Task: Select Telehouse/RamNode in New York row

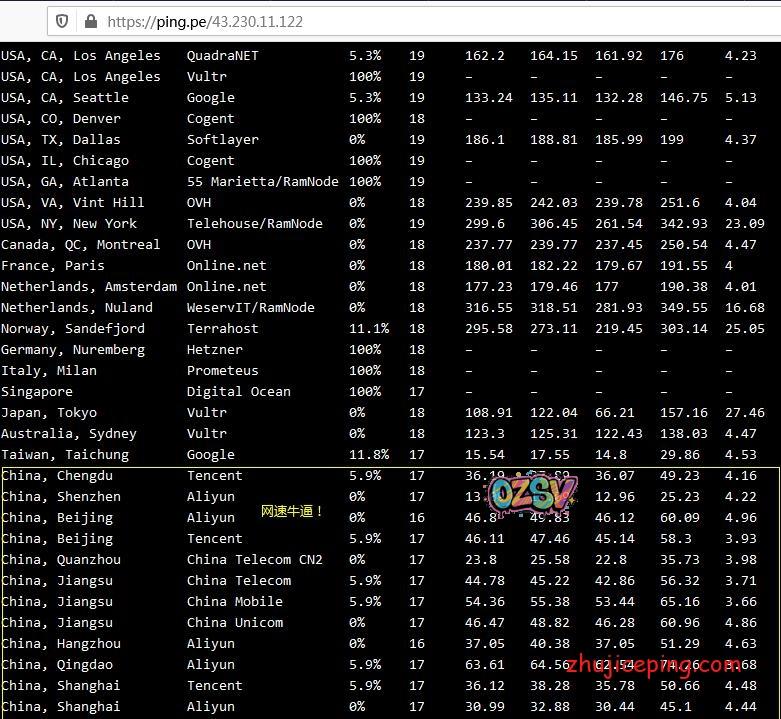Action: [254, 224]
